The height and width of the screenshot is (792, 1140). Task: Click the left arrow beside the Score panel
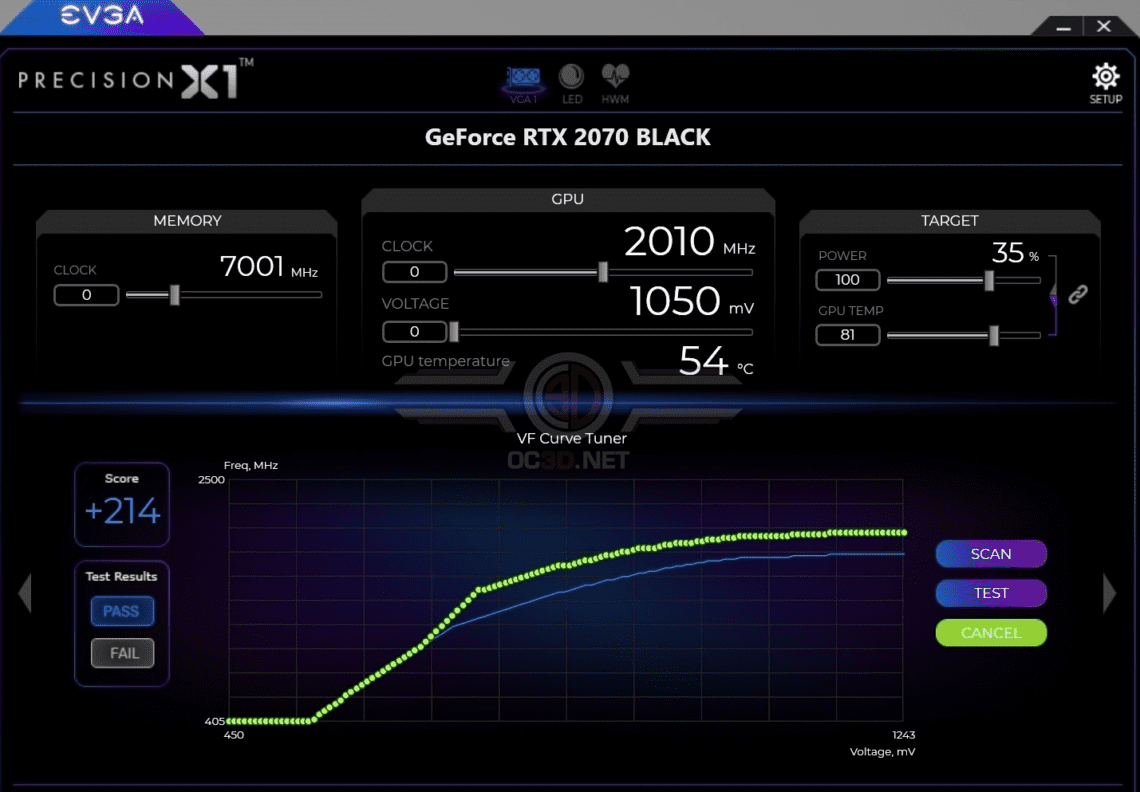(x=25, y=592)
